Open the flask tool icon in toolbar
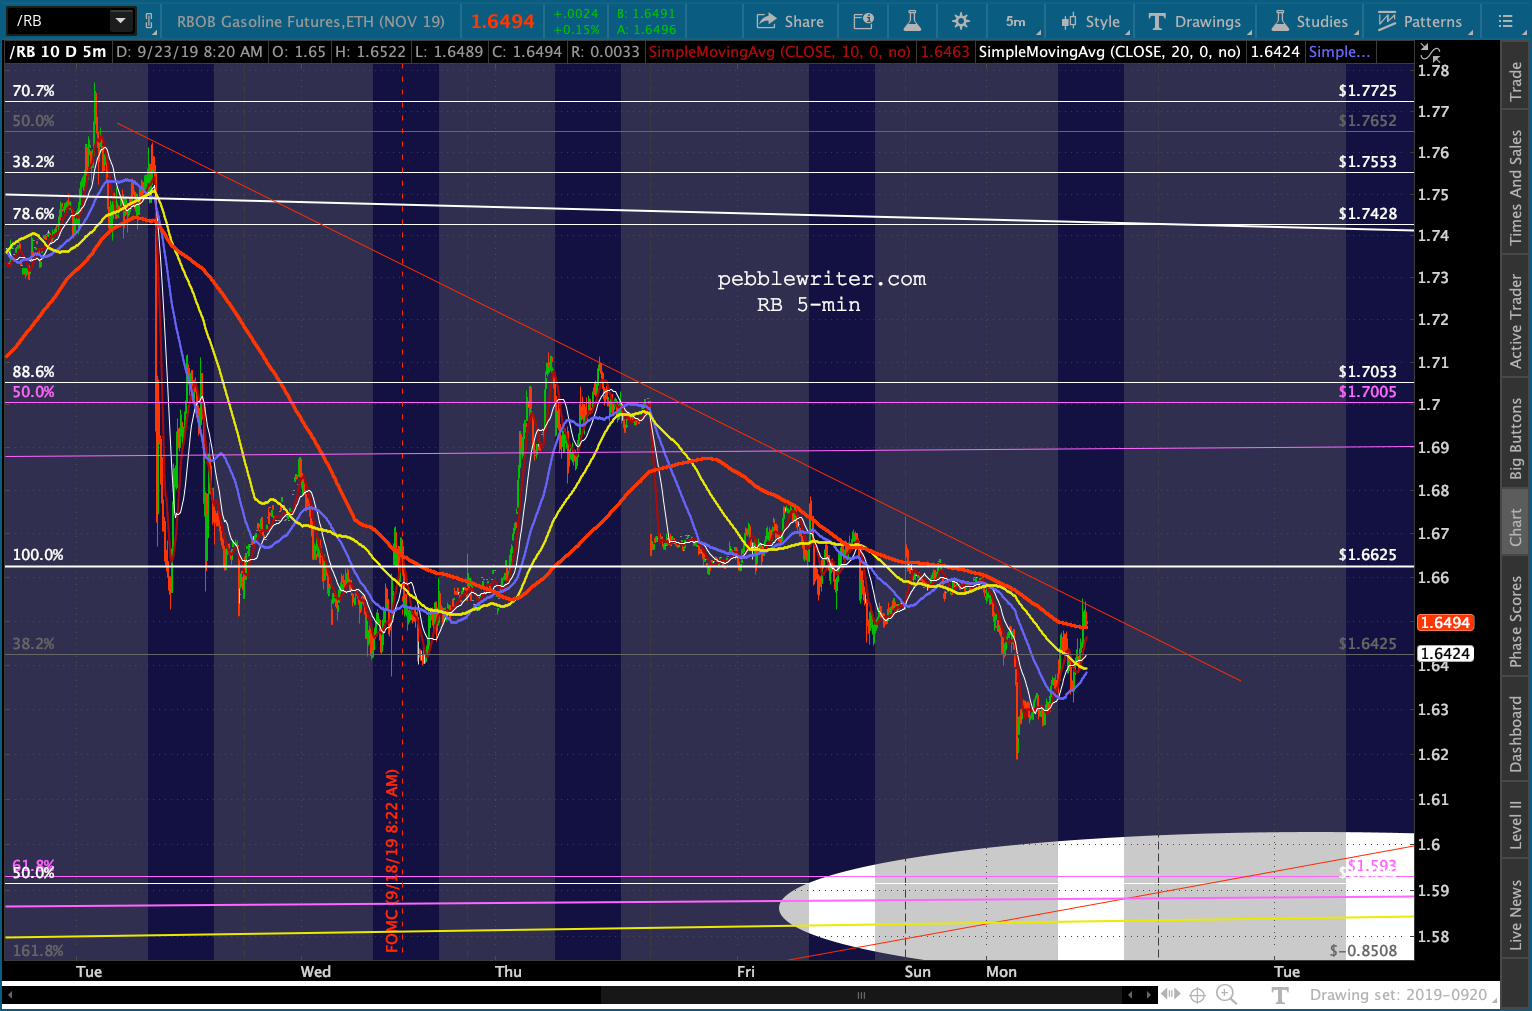 912,21
